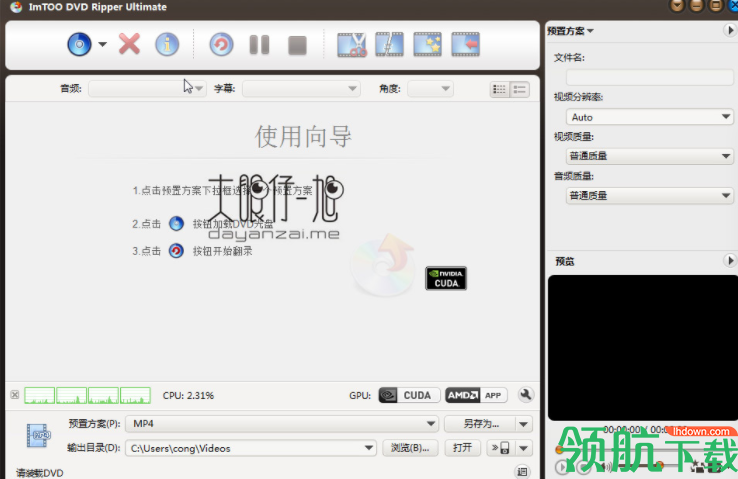Open the load DVD dropdown arrow
This screenshot has height=479, width=738.
click(x=102, y=45)
